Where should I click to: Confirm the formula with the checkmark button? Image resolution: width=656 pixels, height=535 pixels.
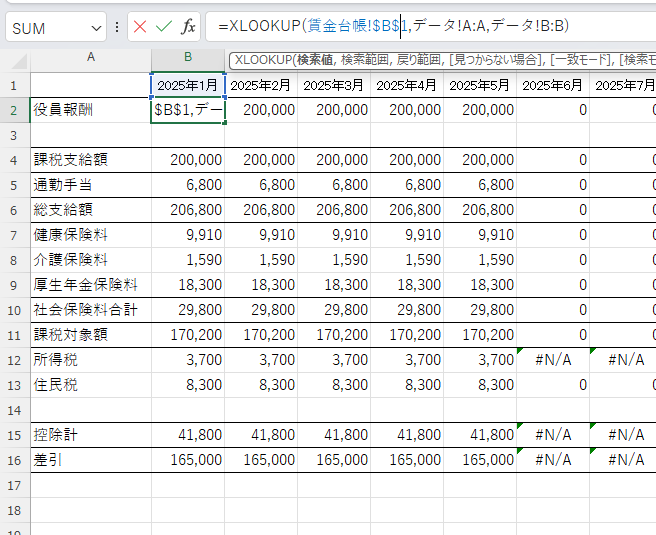[163, 27]
